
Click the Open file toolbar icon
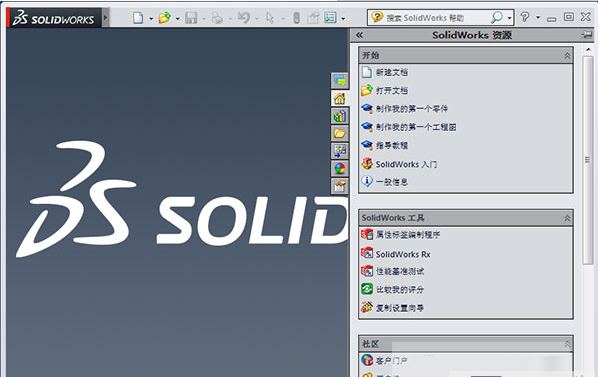164,18
